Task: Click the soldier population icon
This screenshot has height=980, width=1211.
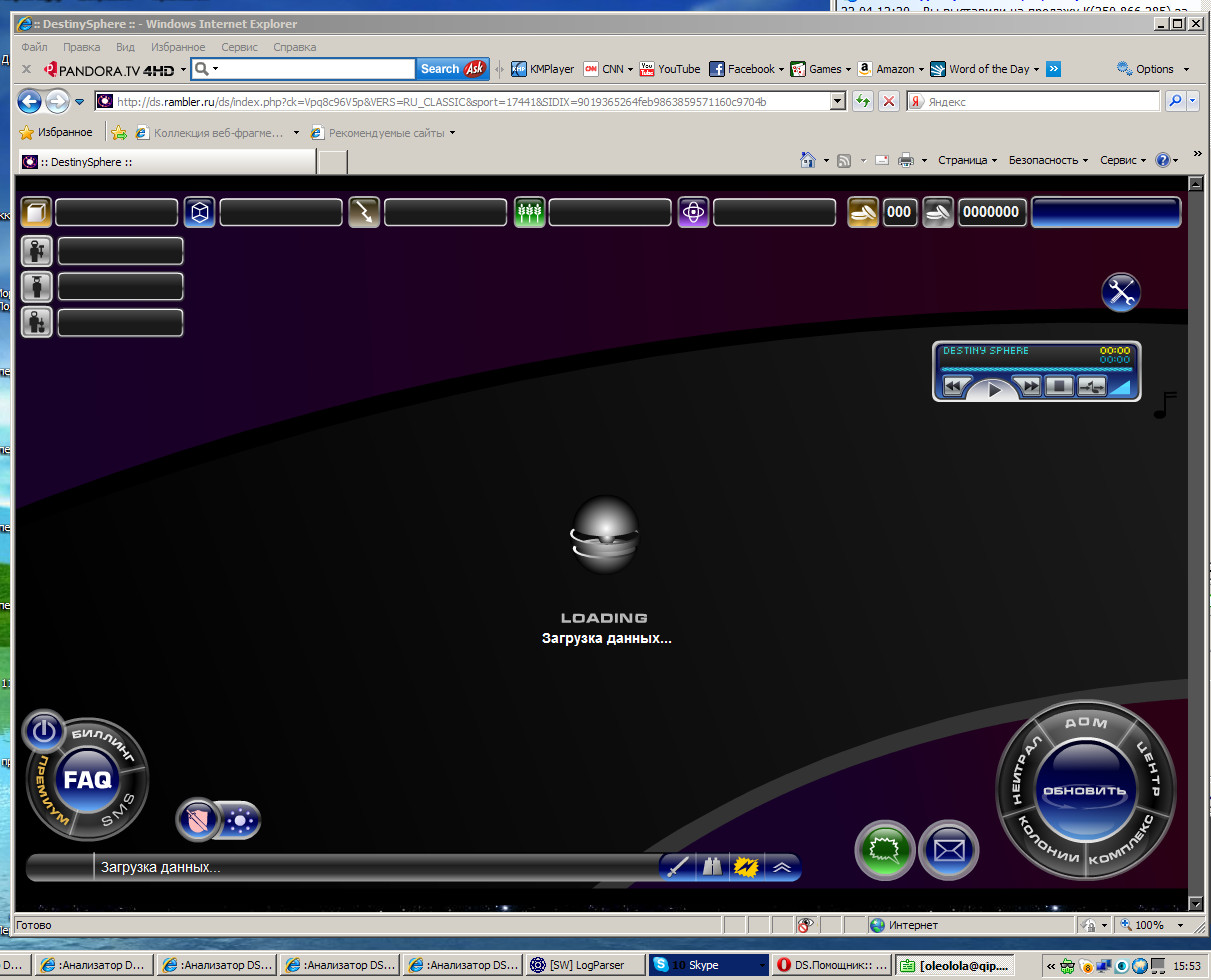Action: tap(37, 322)
